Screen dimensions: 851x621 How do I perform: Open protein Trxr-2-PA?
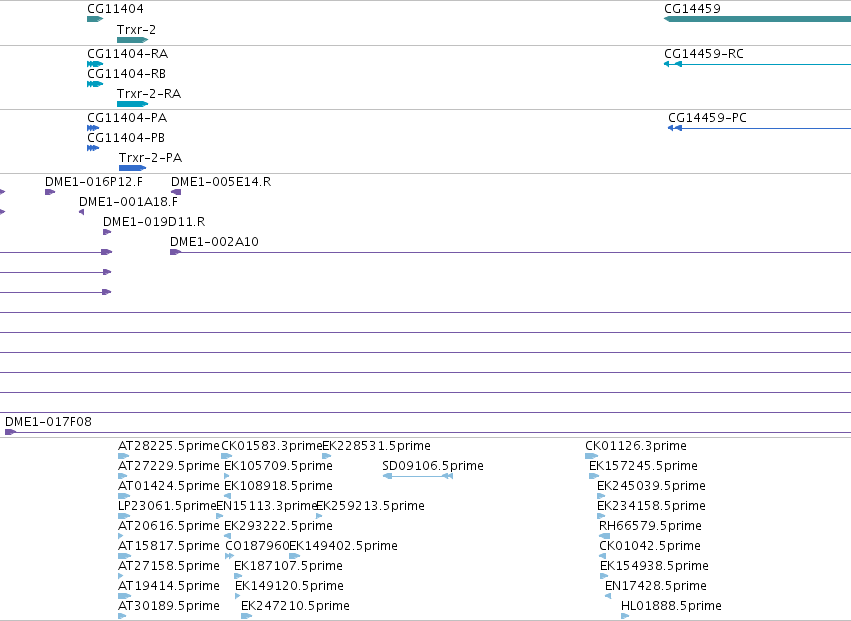[150, 158]
